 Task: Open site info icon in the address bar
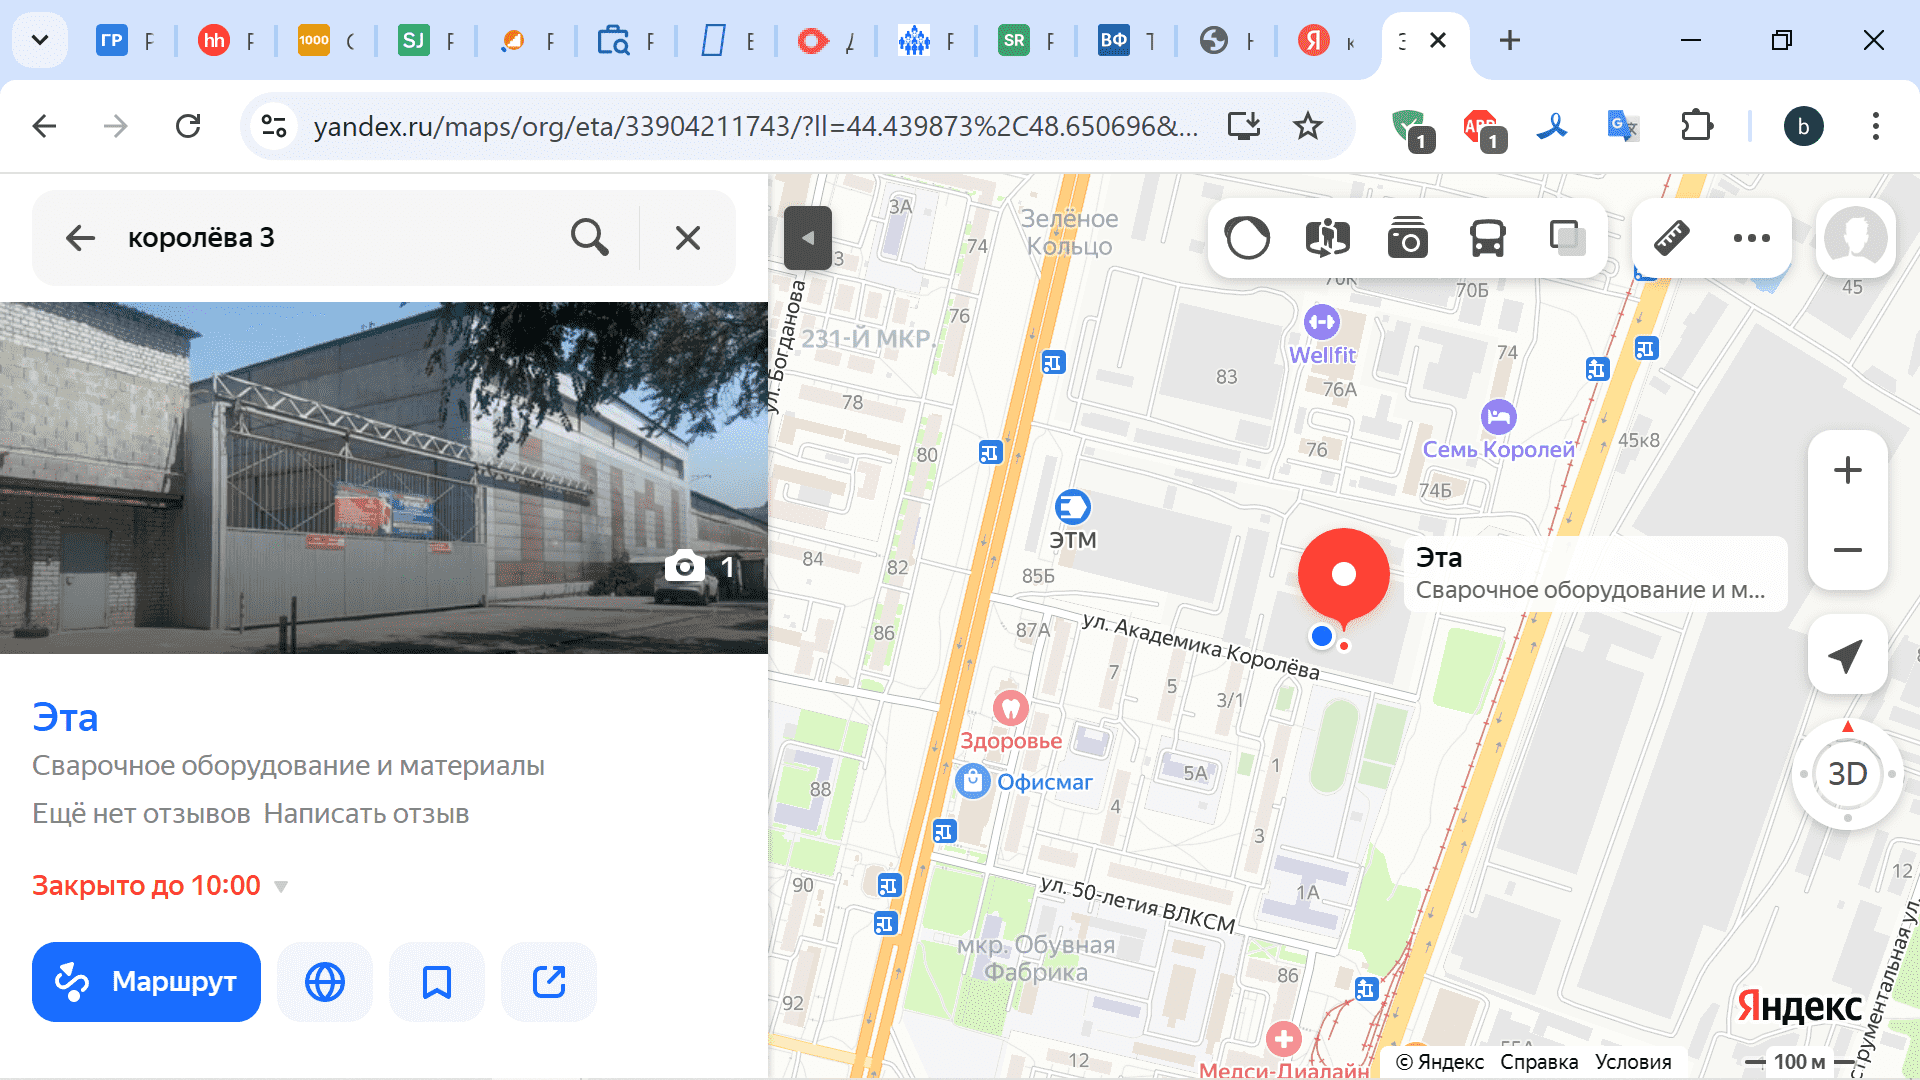coord(274,126)
